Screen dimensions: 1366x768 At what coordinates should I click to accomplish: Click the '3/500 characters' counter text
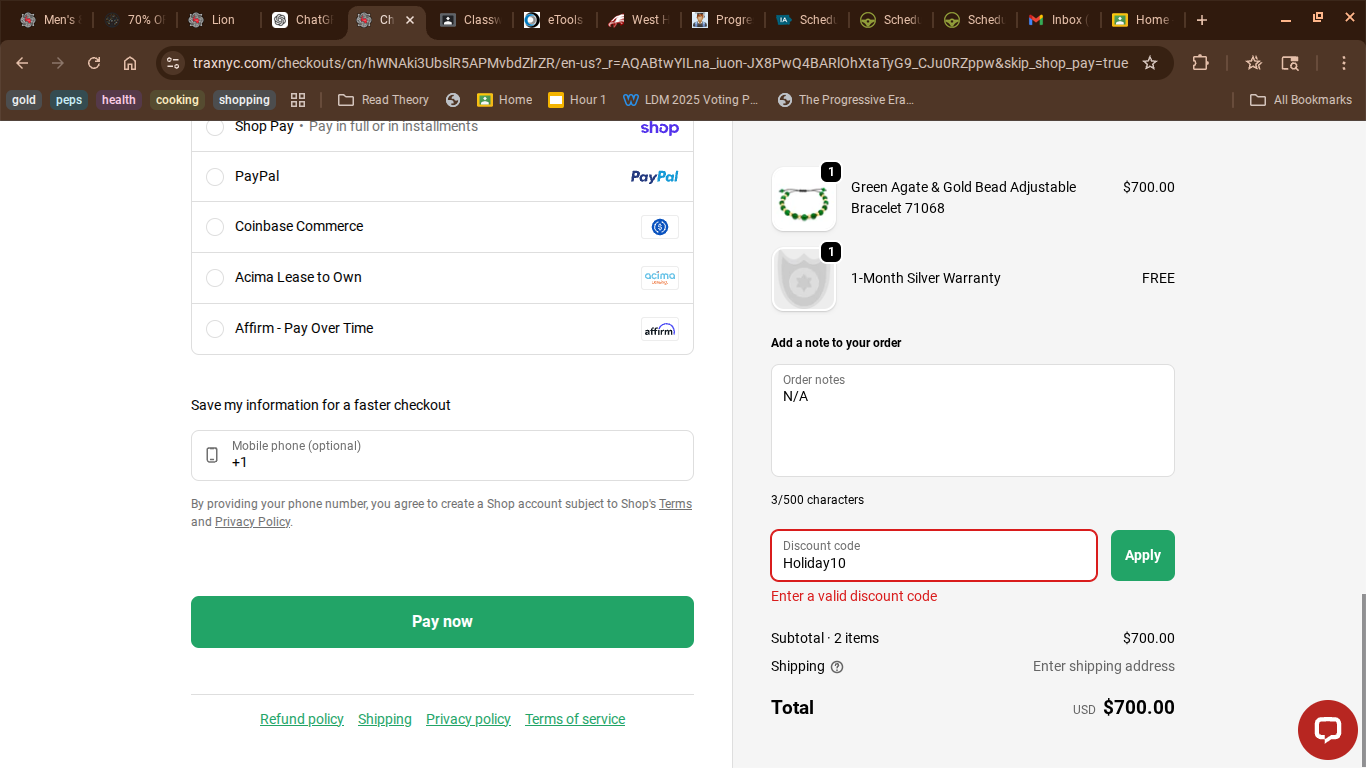tap(817, 500)
